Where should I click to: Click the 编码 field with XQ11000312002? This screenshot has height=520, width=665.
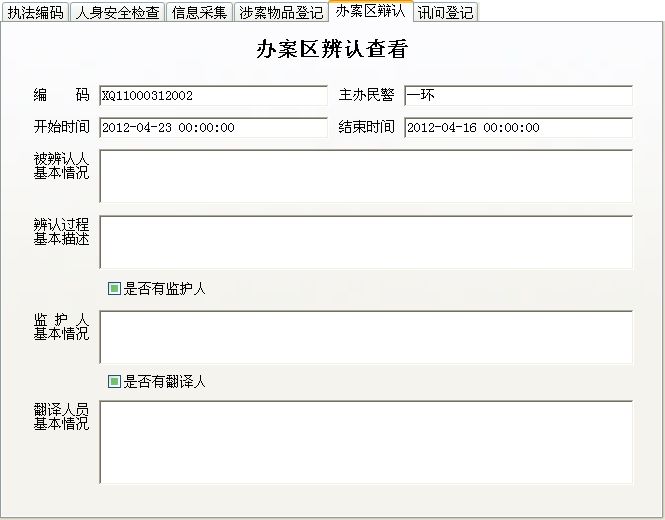(x=213, y=95)
